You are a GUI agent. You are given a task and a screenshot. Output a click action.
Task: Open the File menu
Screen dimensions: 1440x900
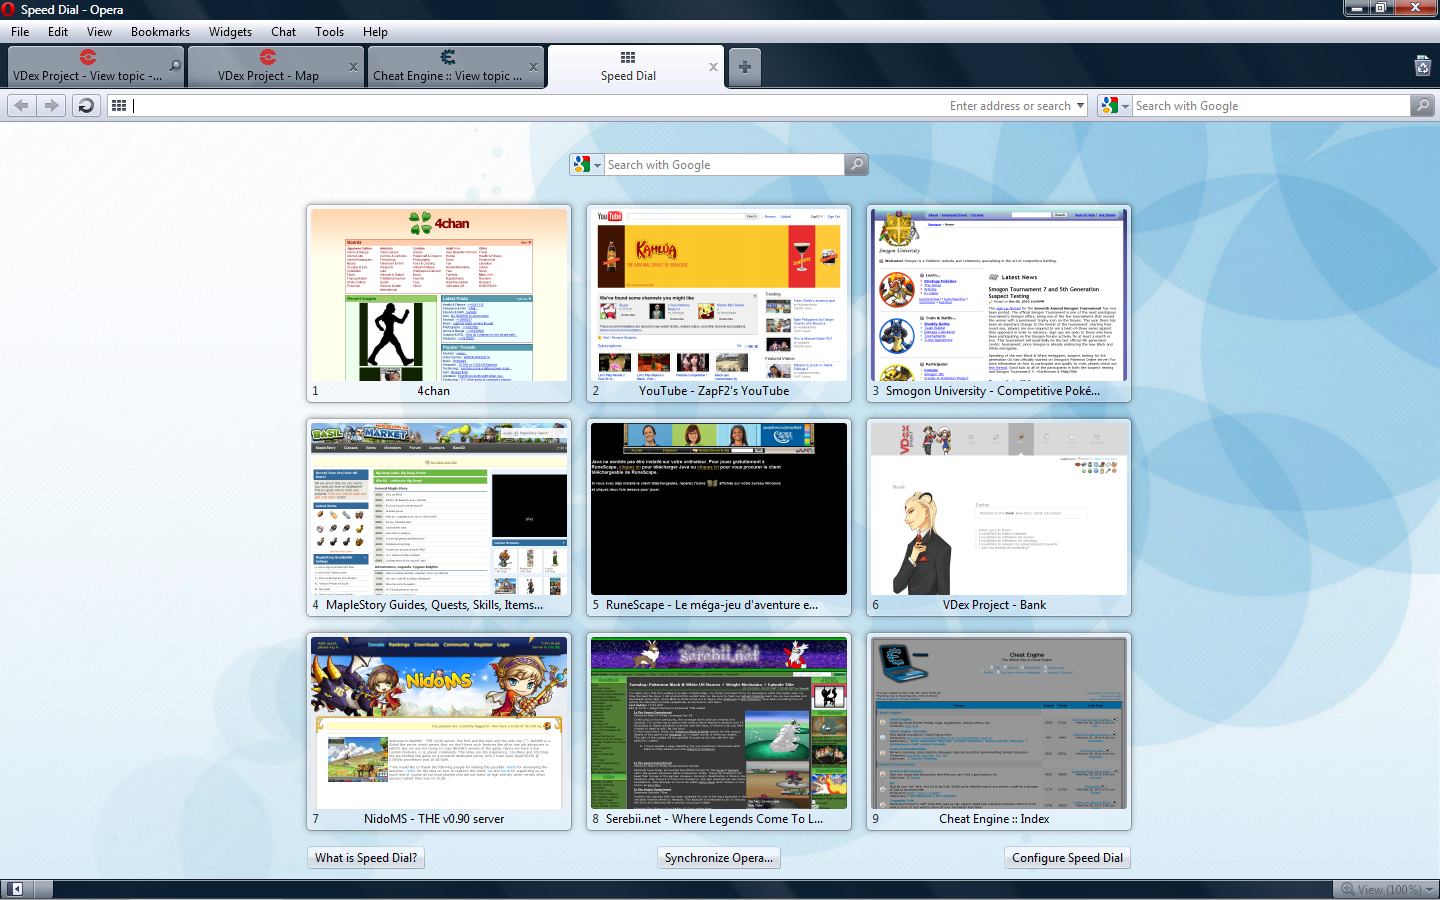[x=20, y=32]
